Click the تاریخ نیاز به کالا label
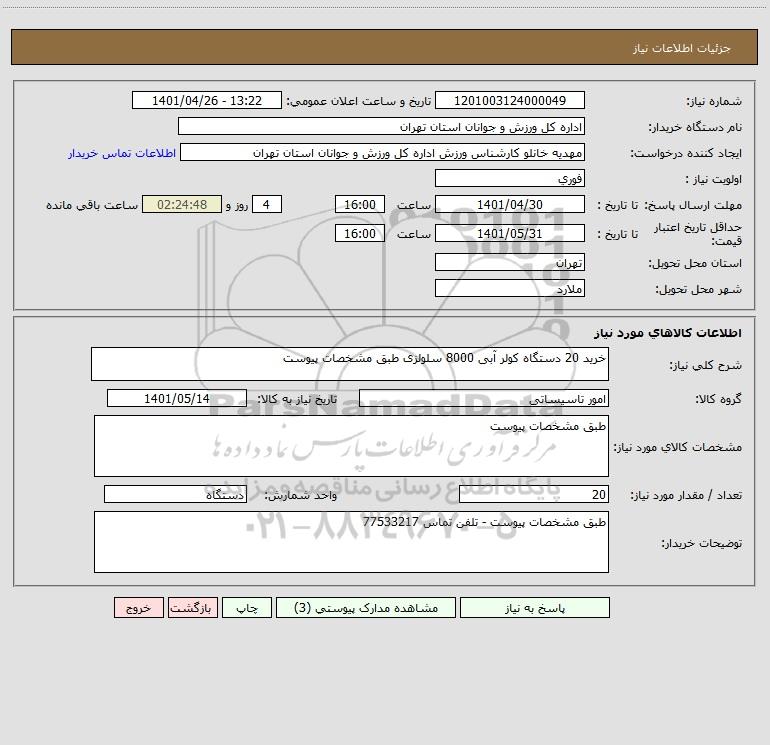The height and width of the screenshot is (745, 770). click(298, 400)
